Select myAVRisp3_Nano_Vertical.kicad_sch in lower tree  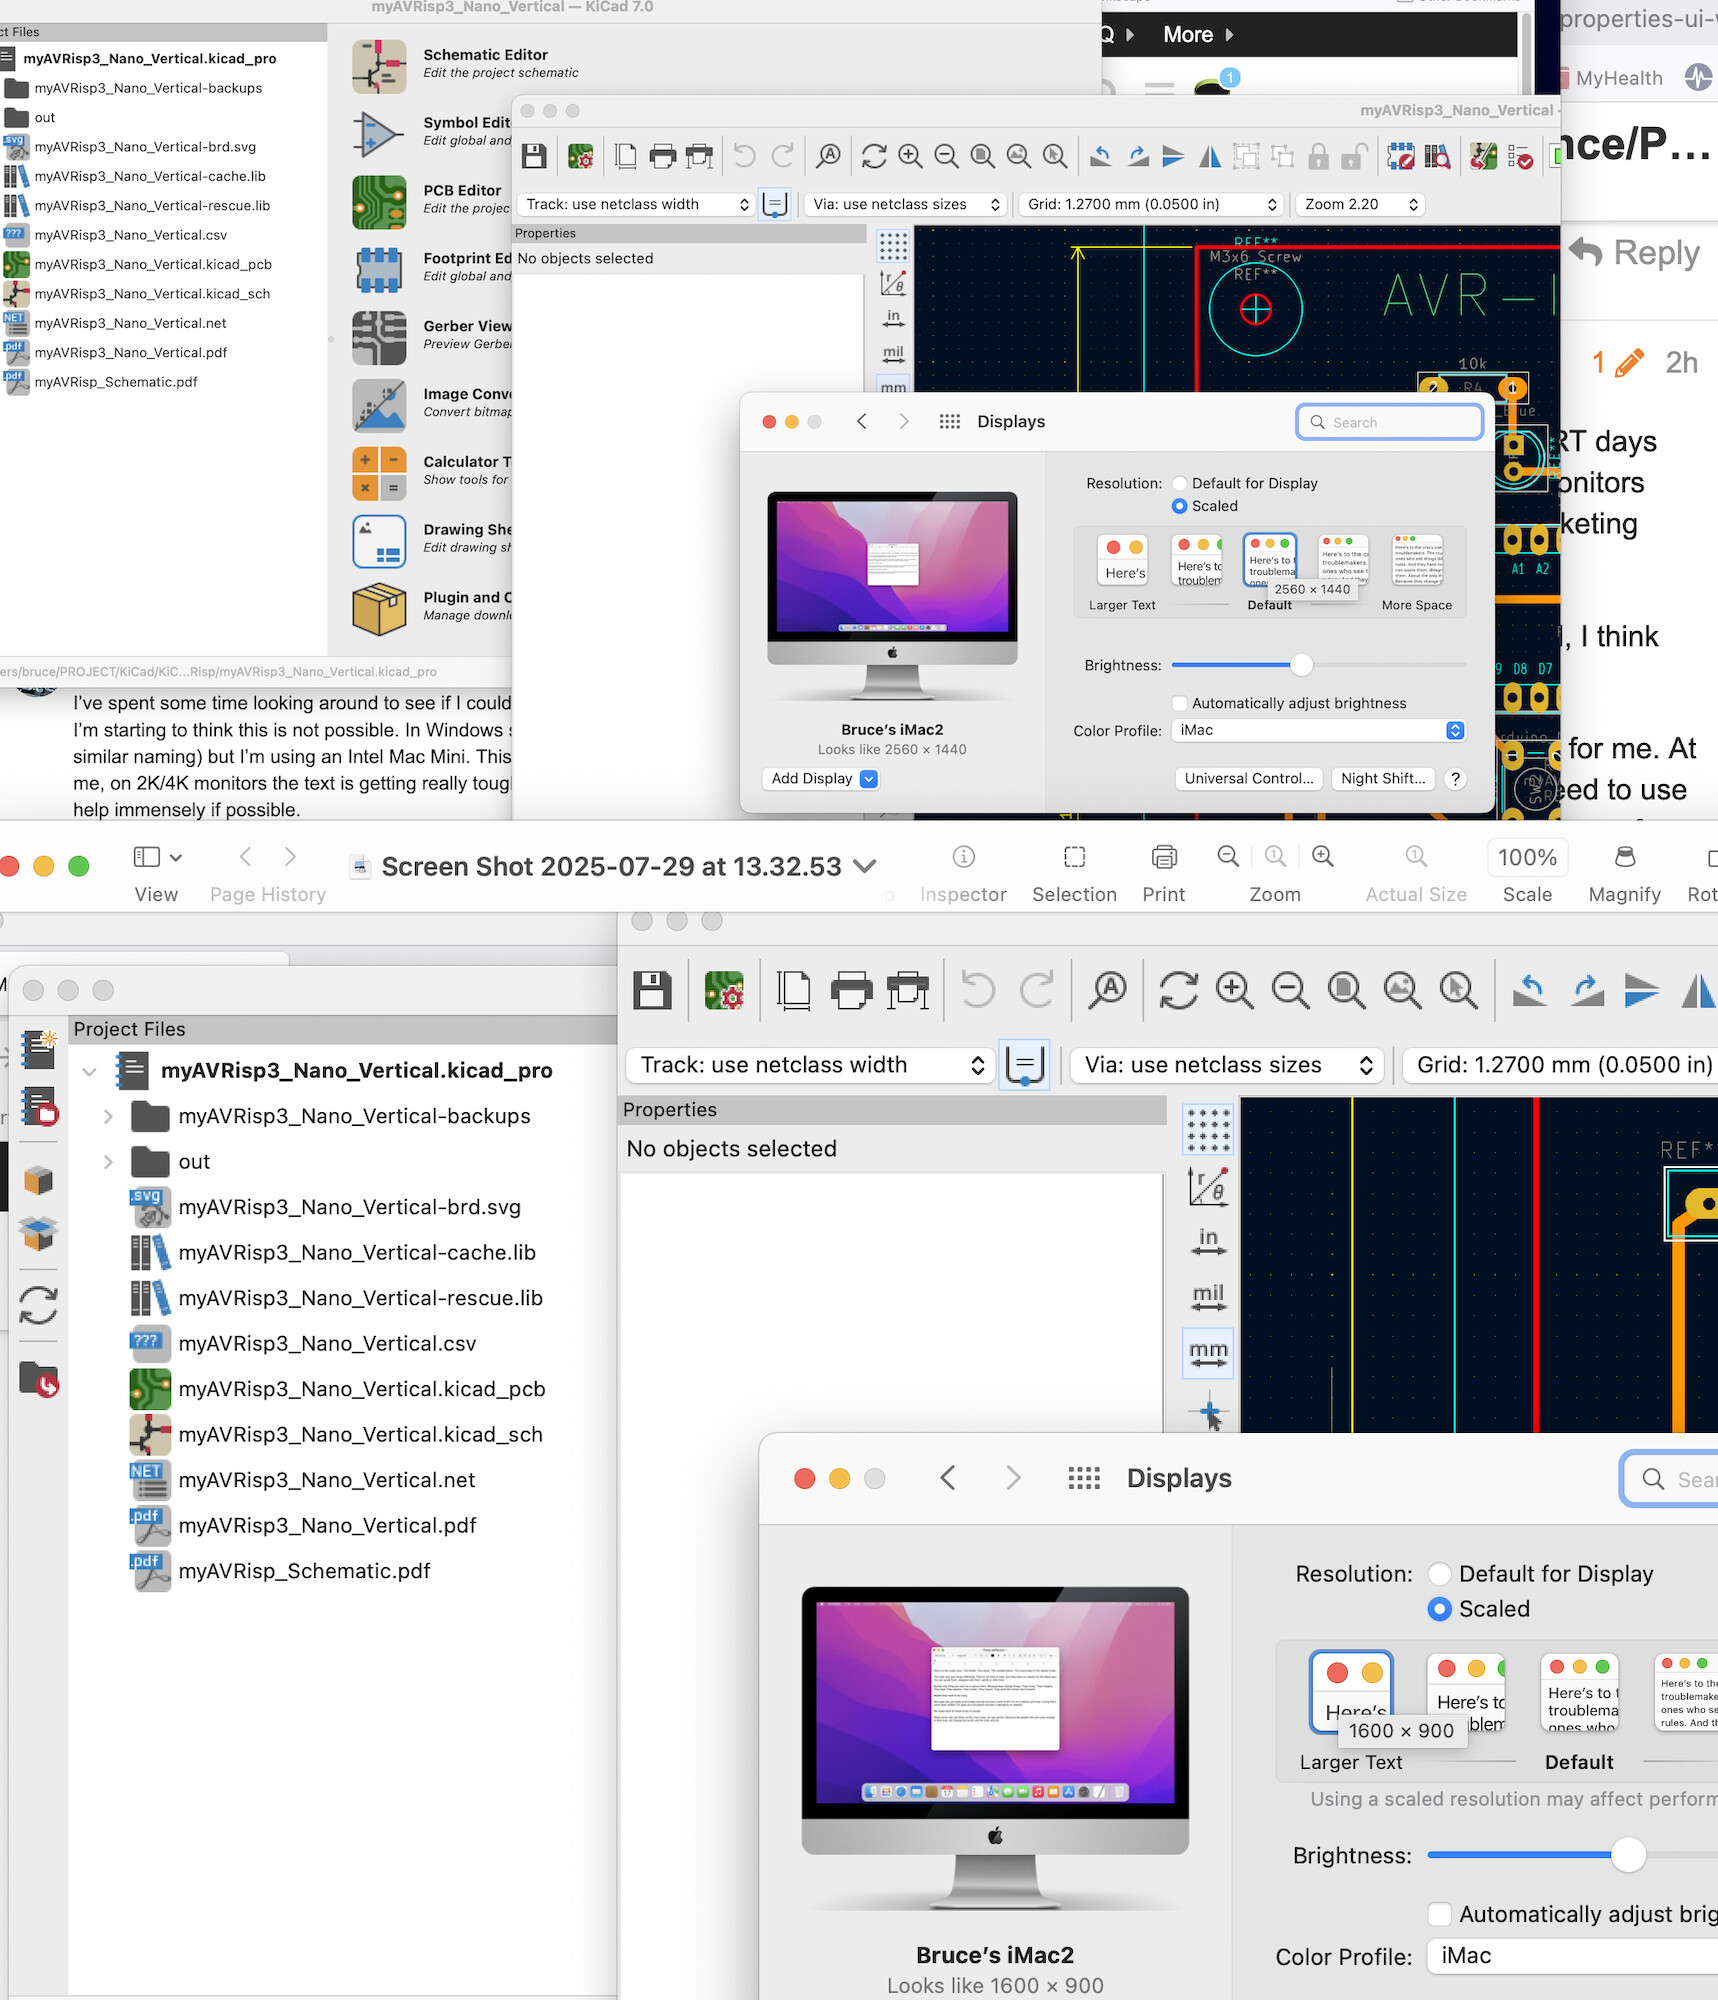[360, 1435]
